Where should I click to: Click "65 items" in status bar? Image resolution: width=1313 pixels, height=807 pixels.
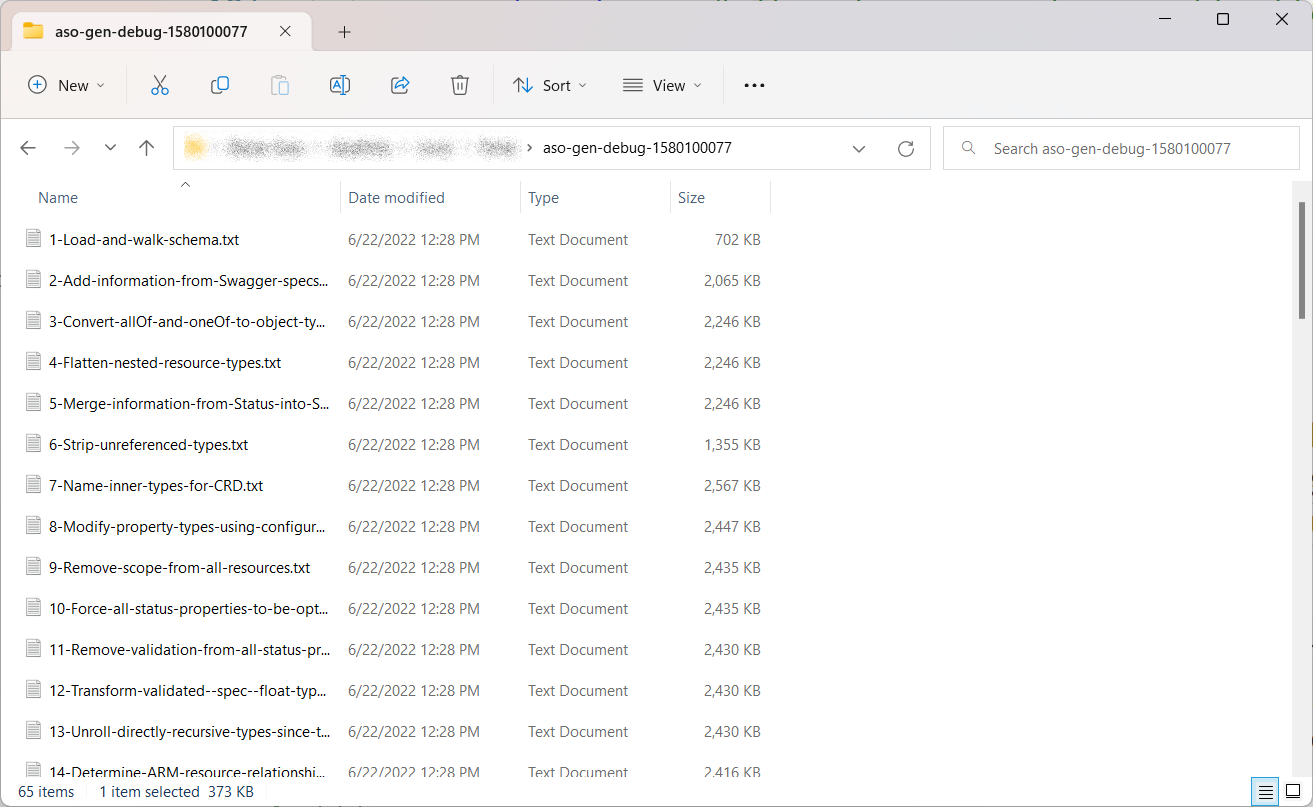(46, 792)
